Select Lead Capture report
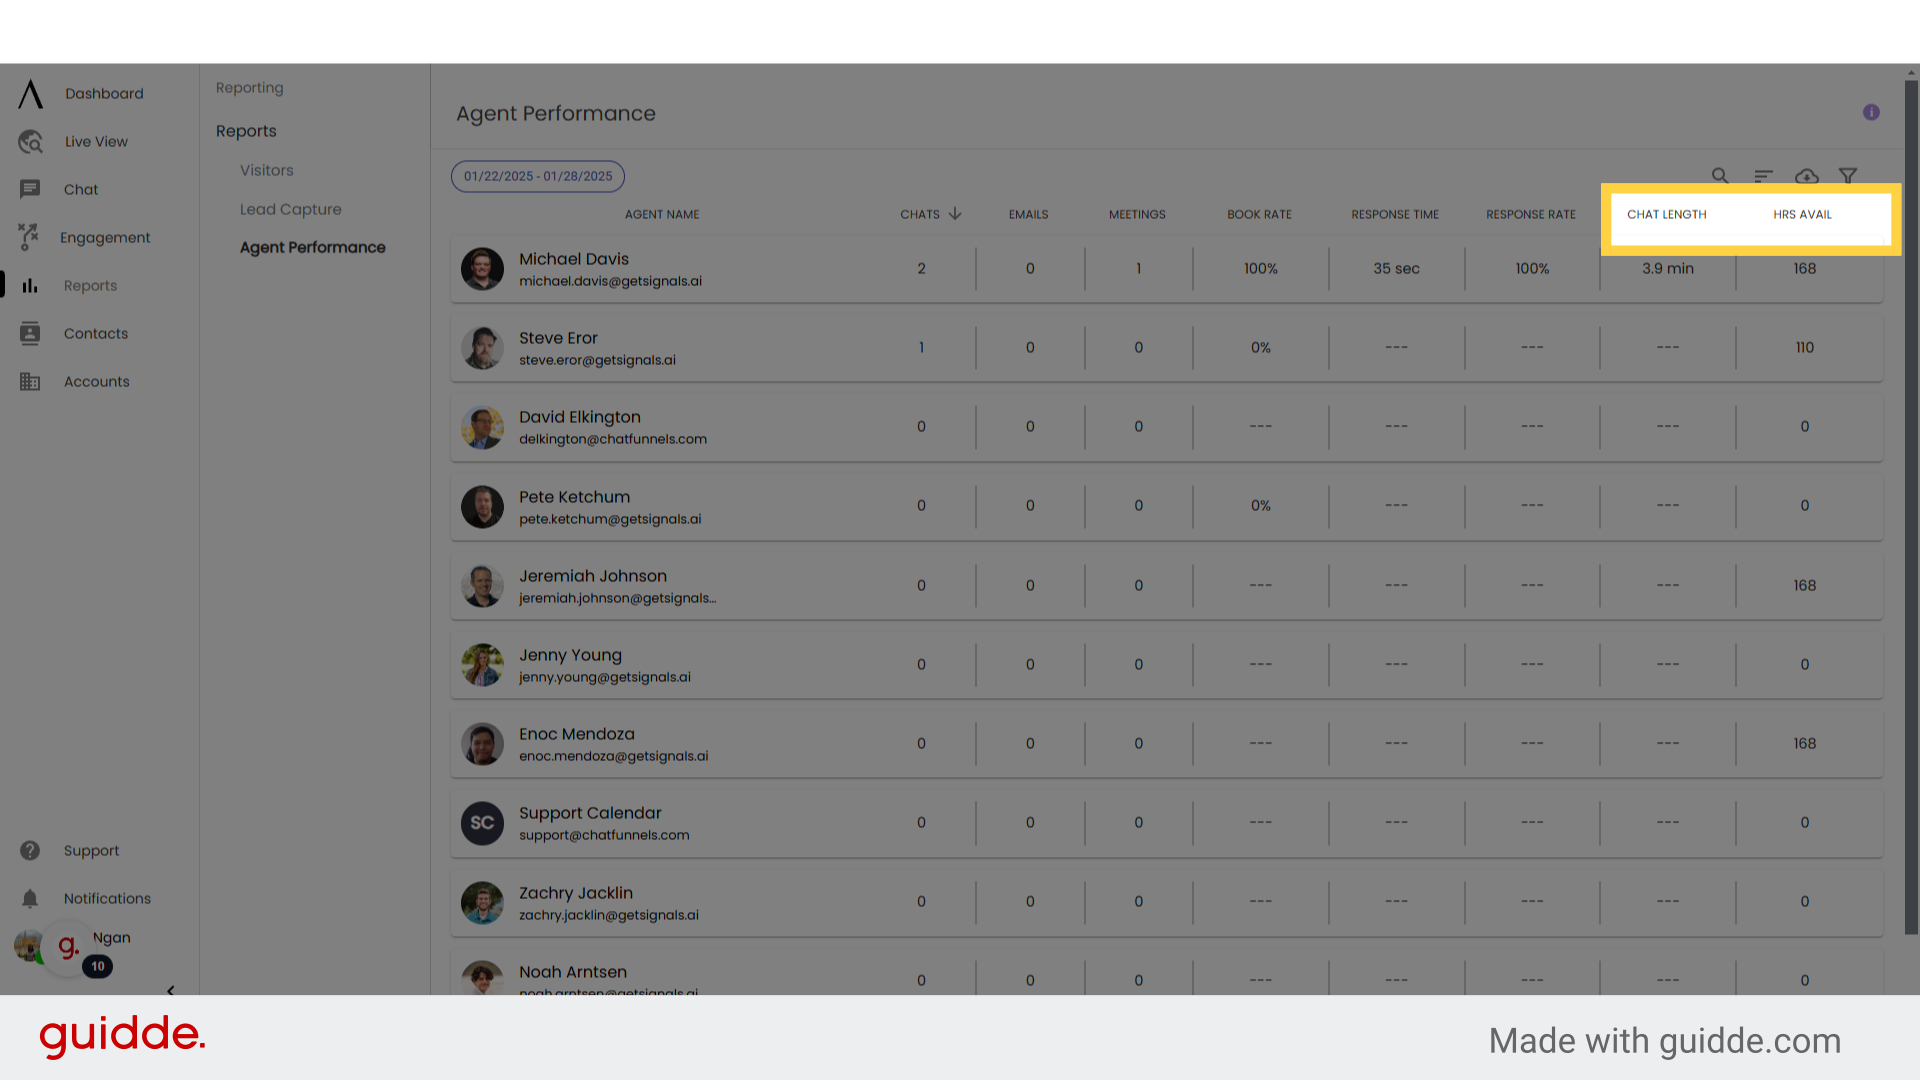The image size is (1920, 1080). 291,210
